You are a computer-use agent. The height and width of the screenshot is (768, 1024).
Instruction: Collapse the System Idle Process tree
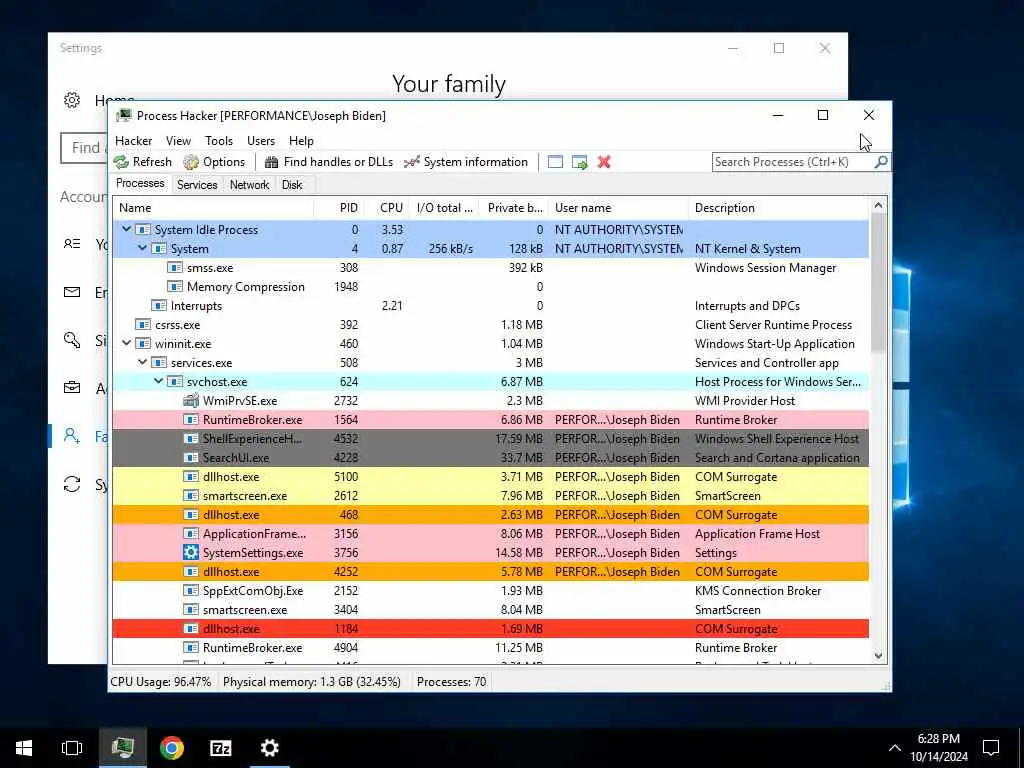(x=126, y=229)
